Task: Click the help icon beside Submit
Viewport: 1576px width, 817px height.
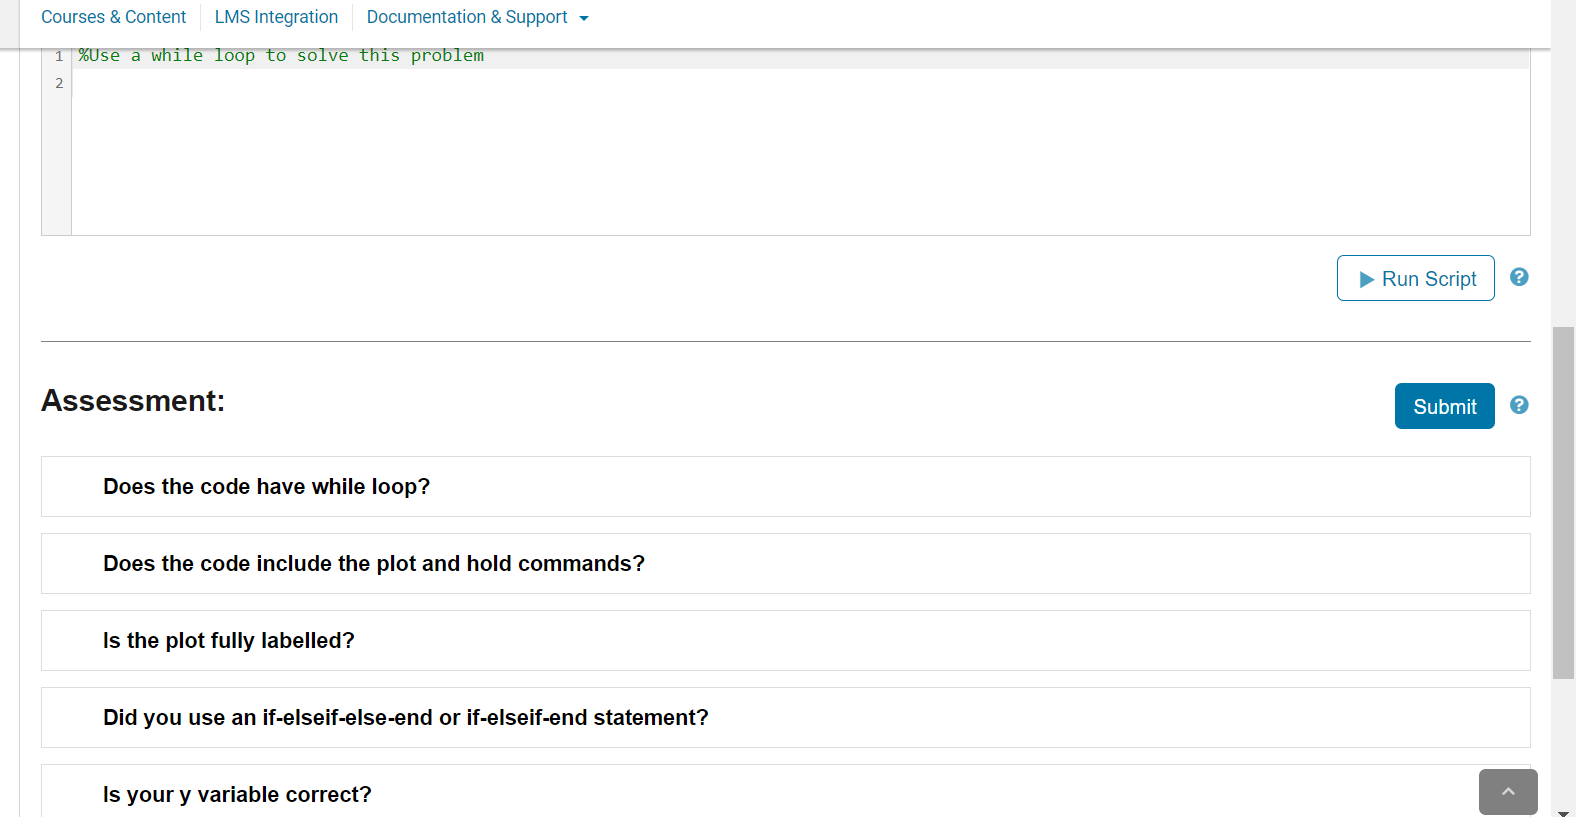Action: [1518, 405]
